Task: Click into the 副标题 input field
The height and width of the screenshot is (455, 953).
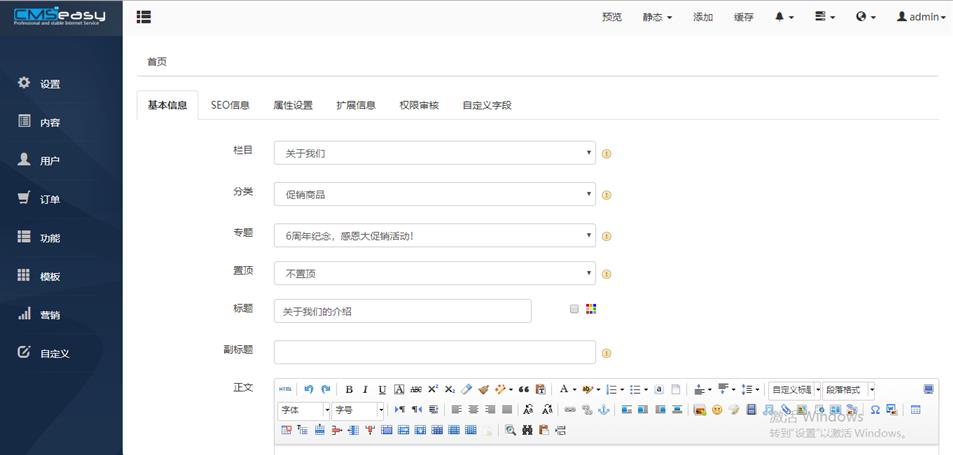Action: 434,352
